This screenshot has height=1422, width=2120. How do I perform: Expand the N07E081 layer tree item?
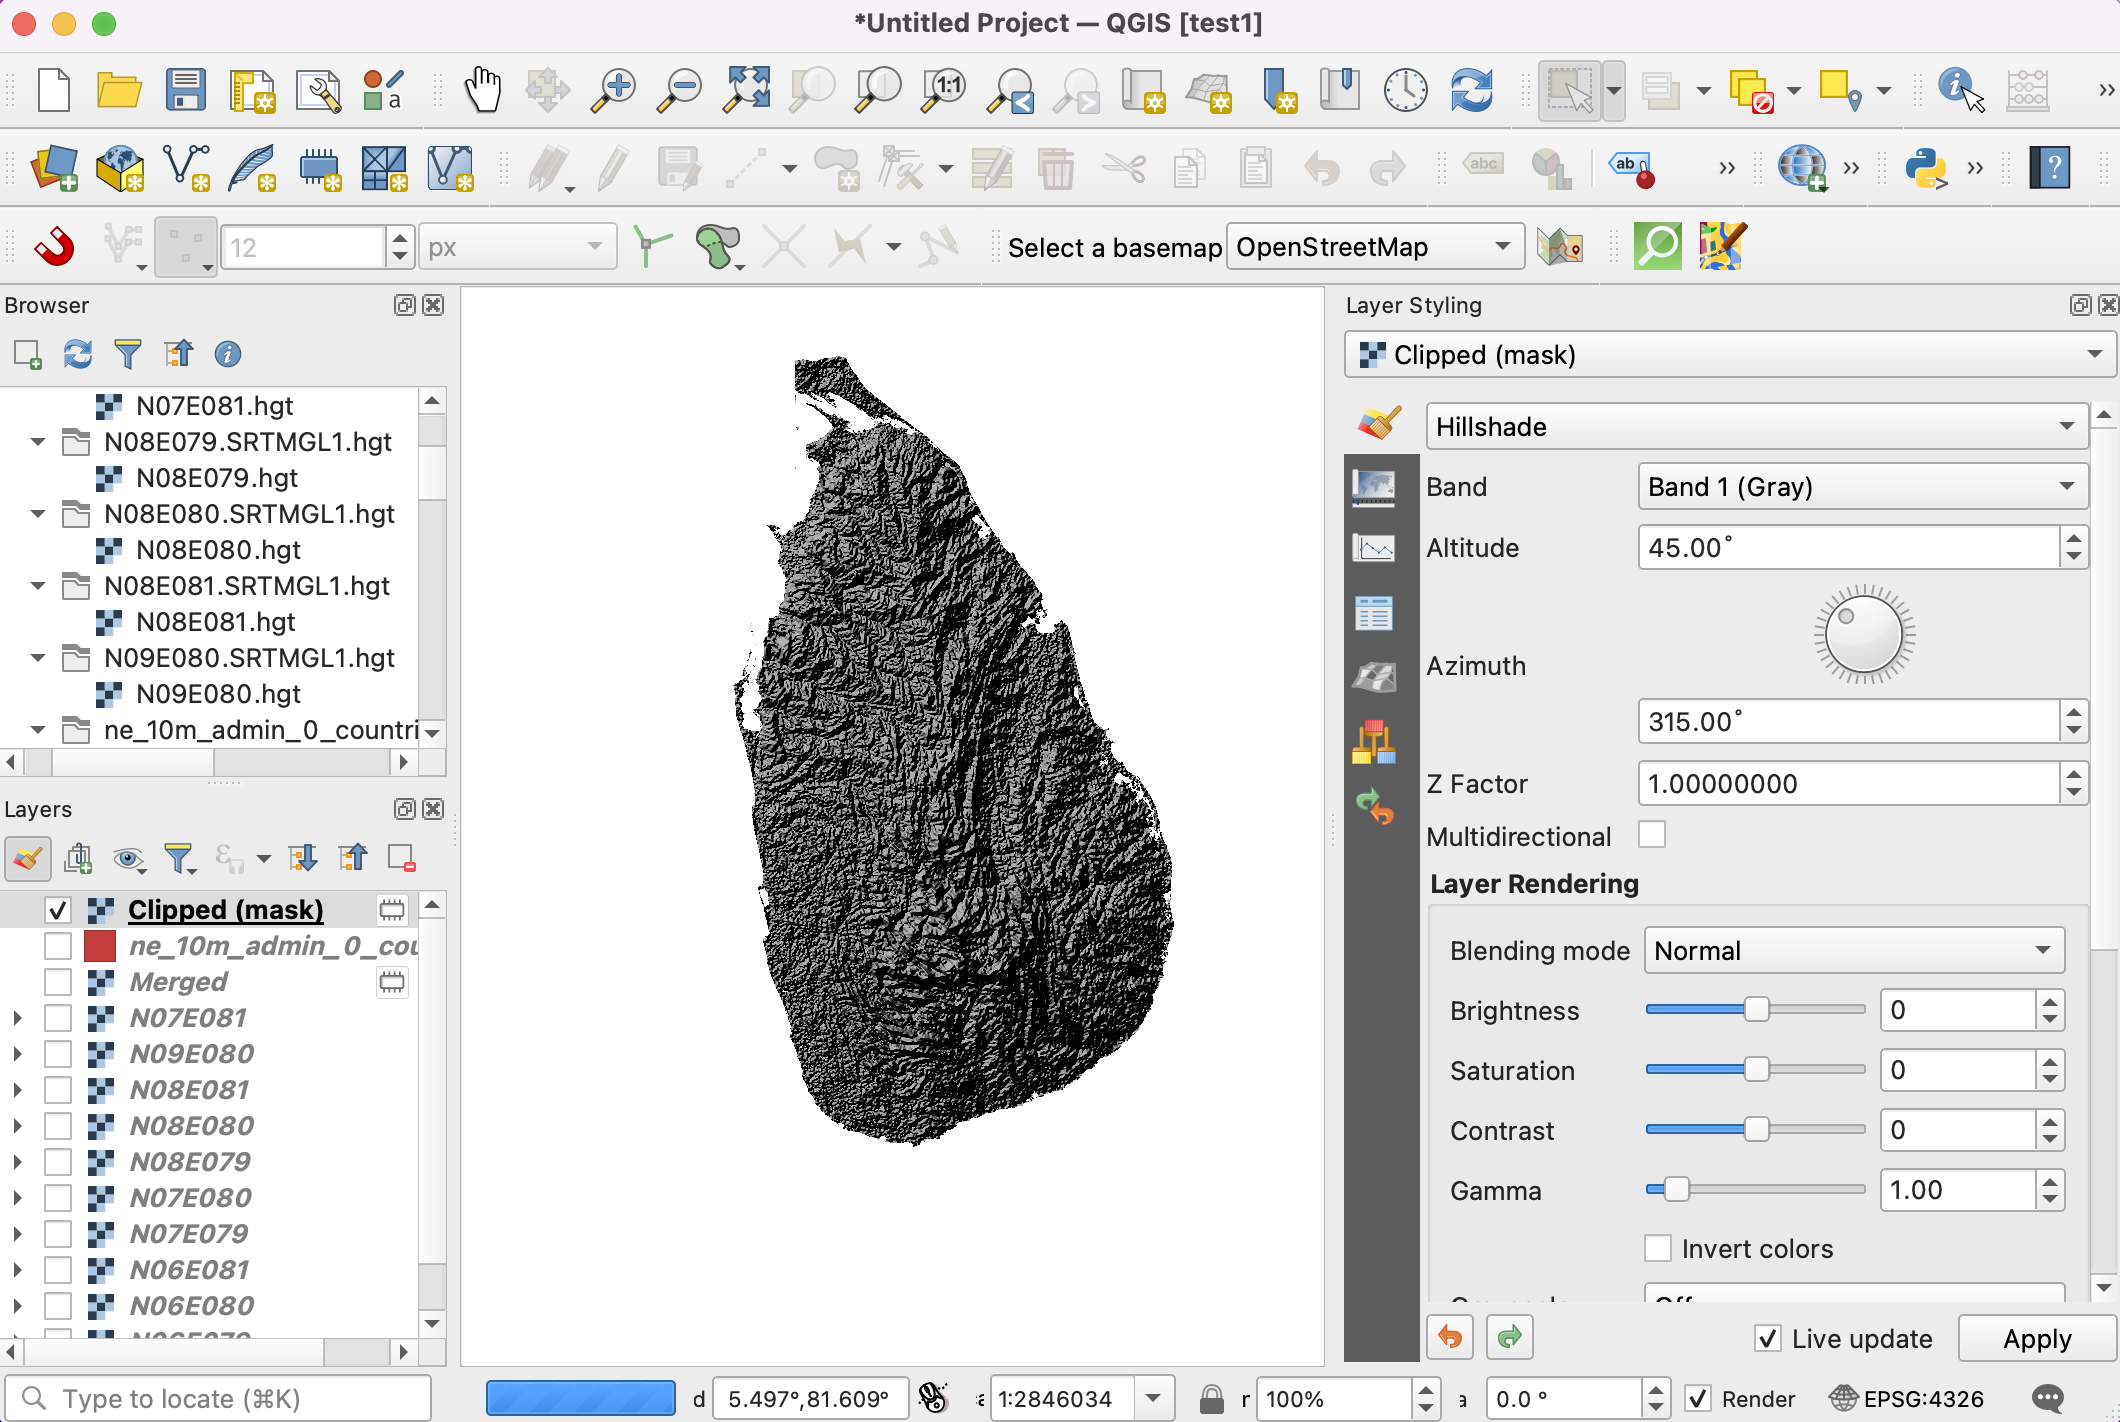17,1018
